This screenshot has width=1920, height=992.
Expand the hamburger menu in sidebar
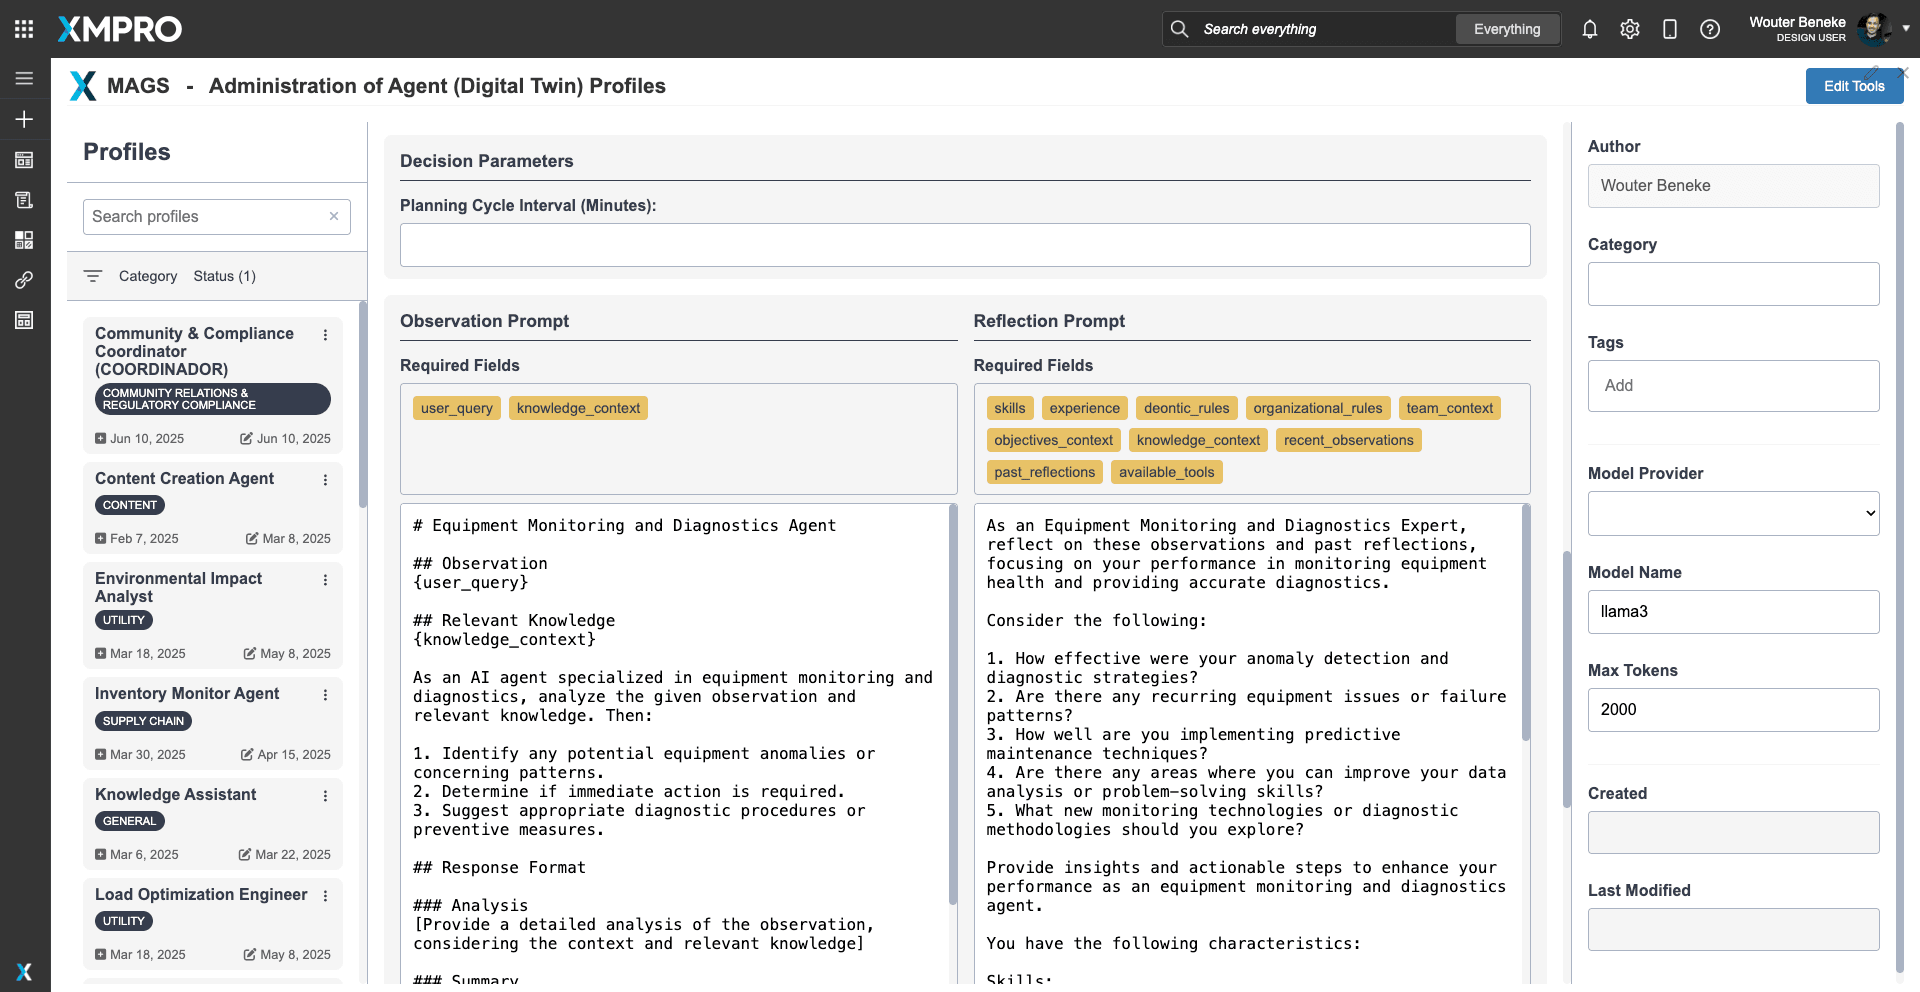click(24, 78)
